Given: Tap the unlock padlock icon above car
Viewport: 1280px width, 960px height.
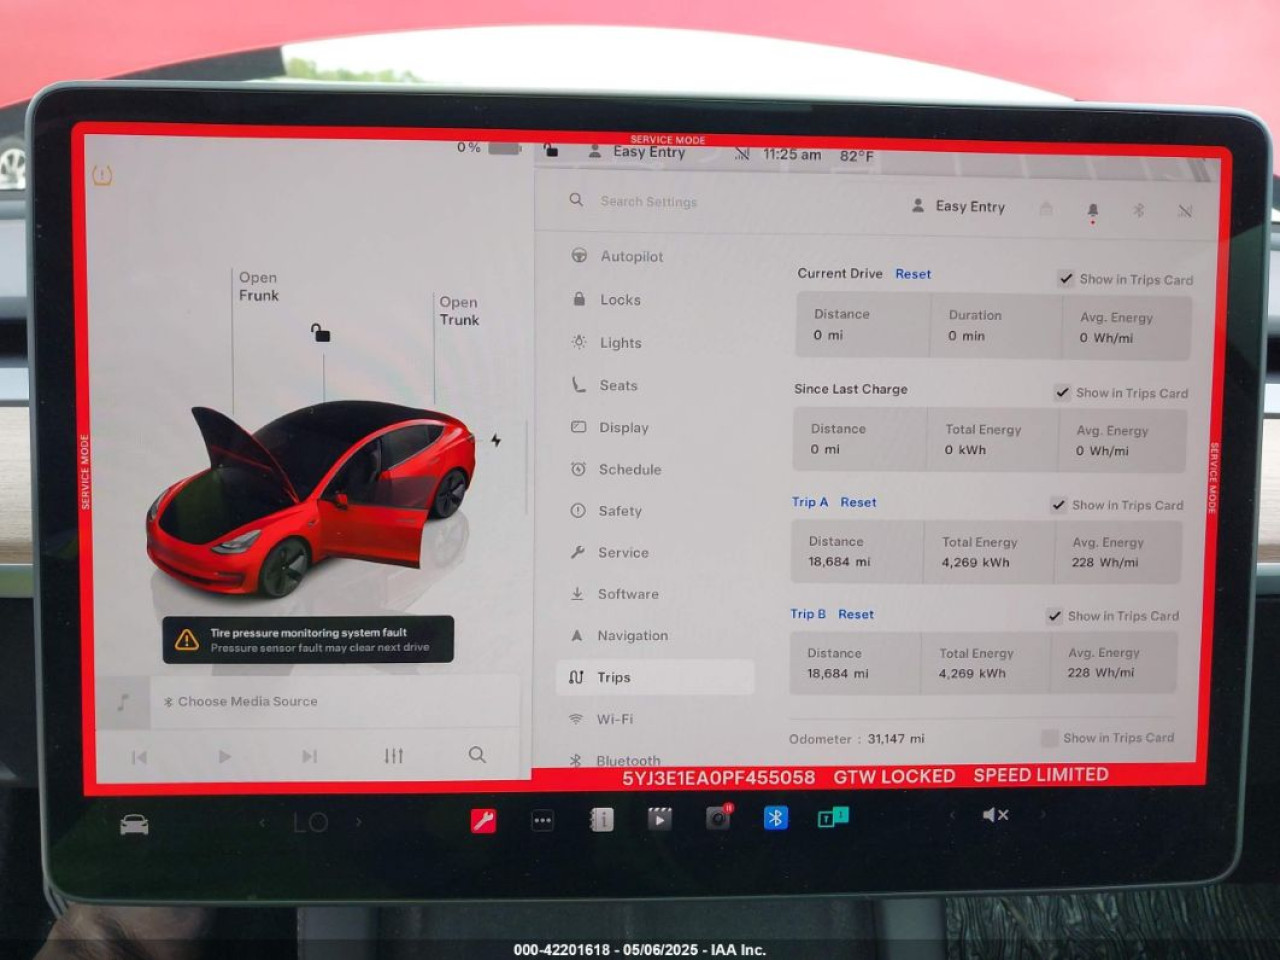Looking at the screenshot, I should point(320,332).
